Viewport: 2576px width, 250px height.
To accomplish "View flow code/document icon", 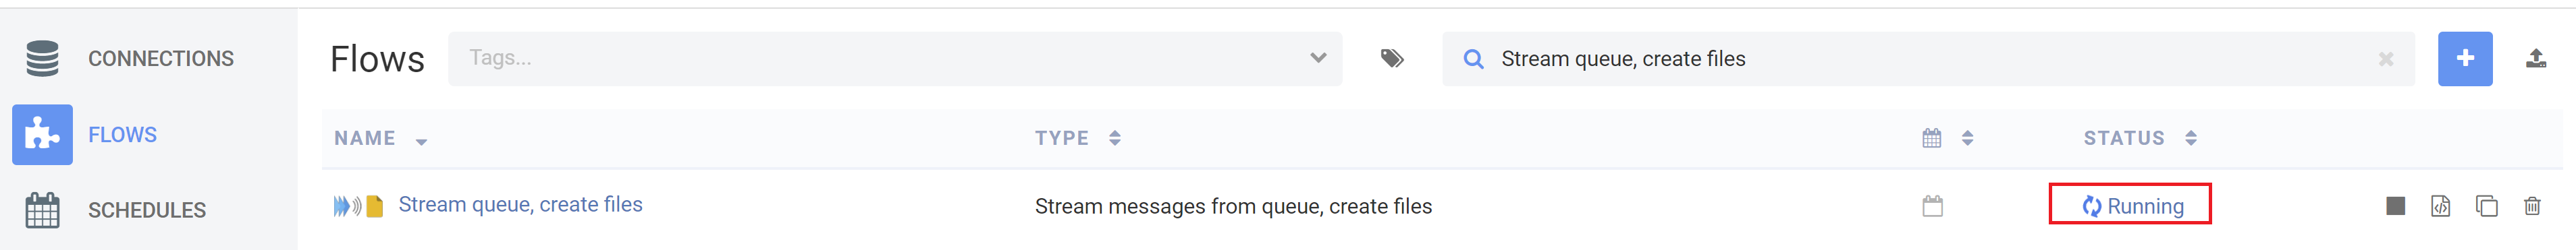I will pyautogui.click(x=2440, y=206).
